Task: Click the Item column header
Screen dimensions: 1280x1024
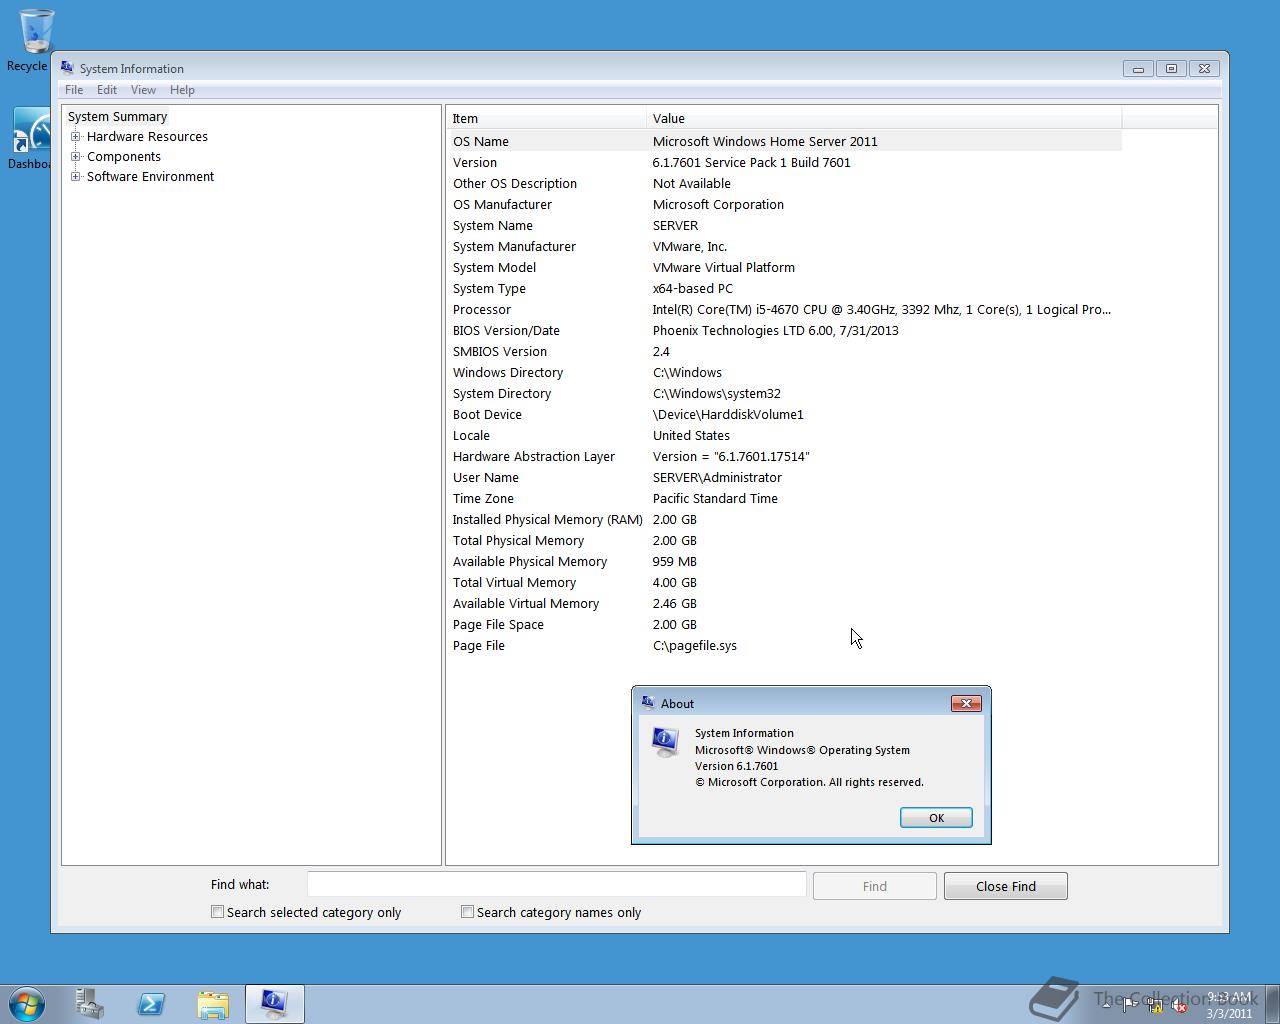Action: [546, 118]
